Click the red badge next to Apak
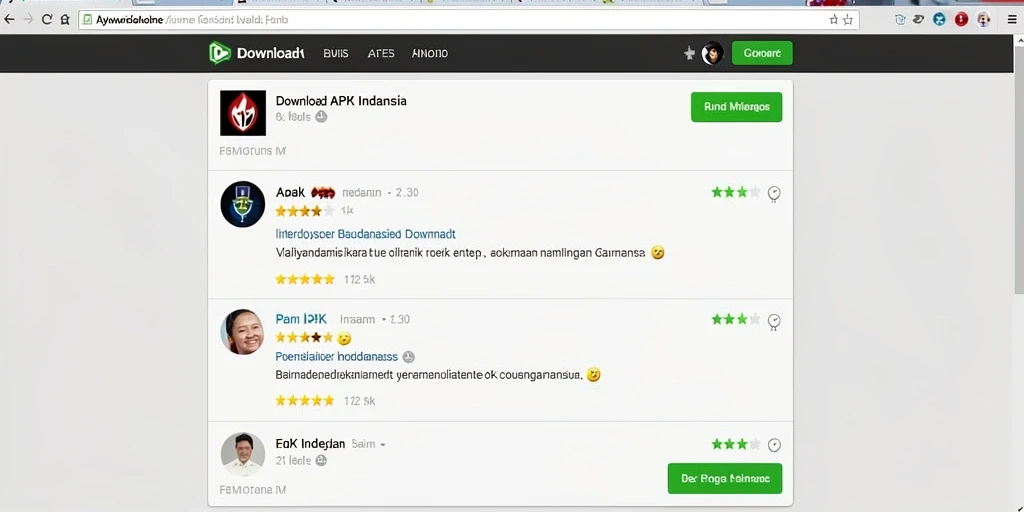 click(x=323, y=193)
